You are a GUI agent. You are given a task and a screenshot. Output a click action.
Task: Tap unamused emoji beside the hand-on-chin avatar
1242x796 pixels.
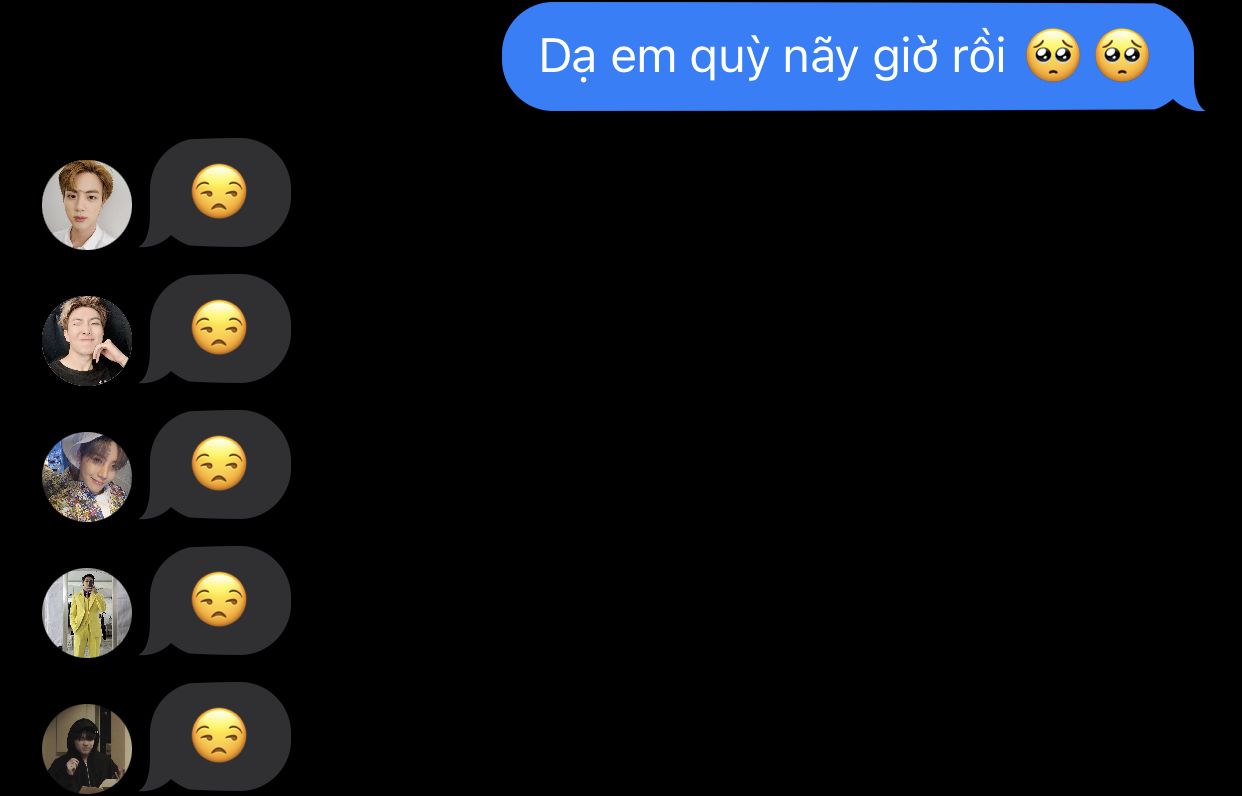[219, 328]
